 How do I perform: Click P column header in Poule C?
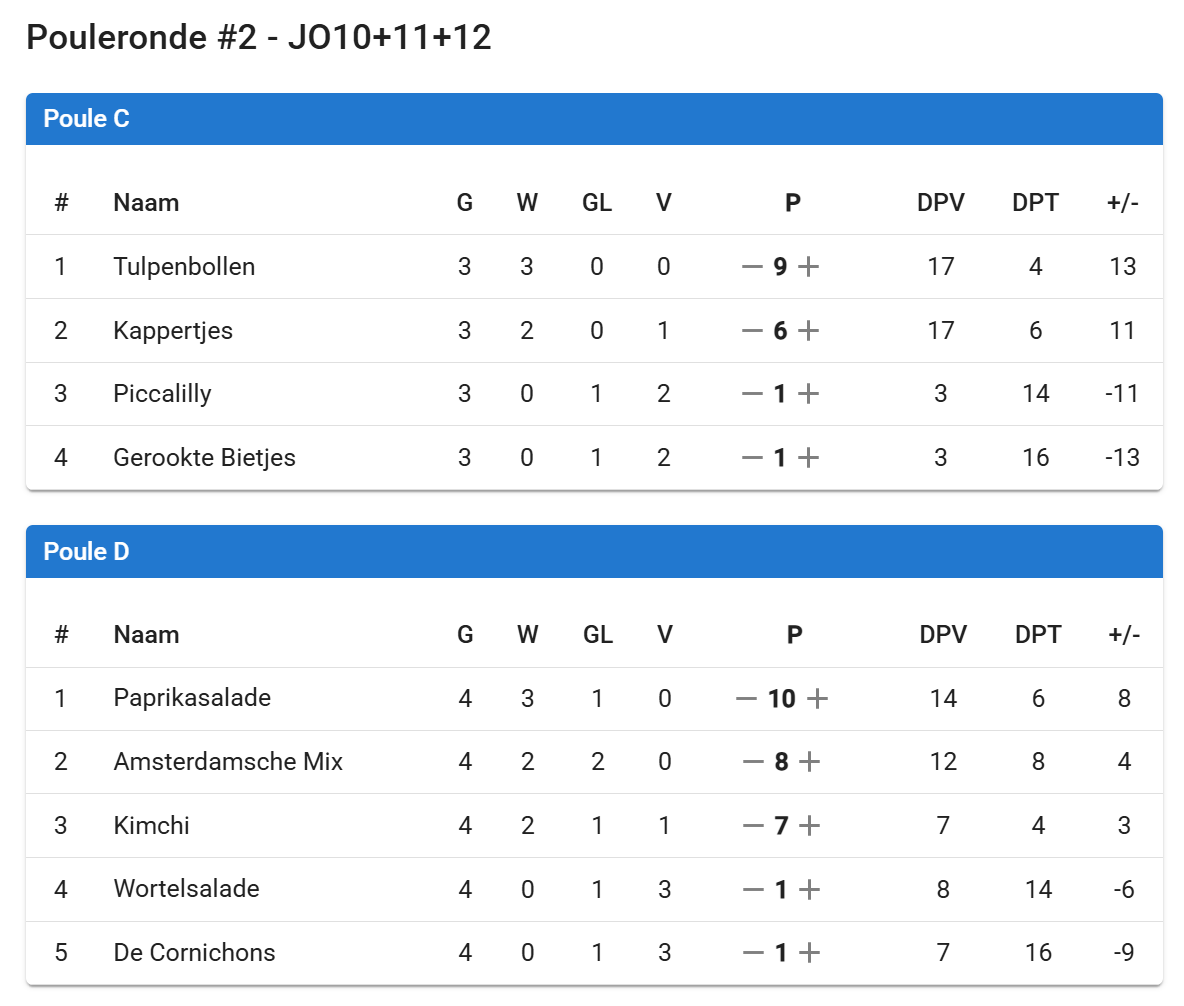pos(793,203)
